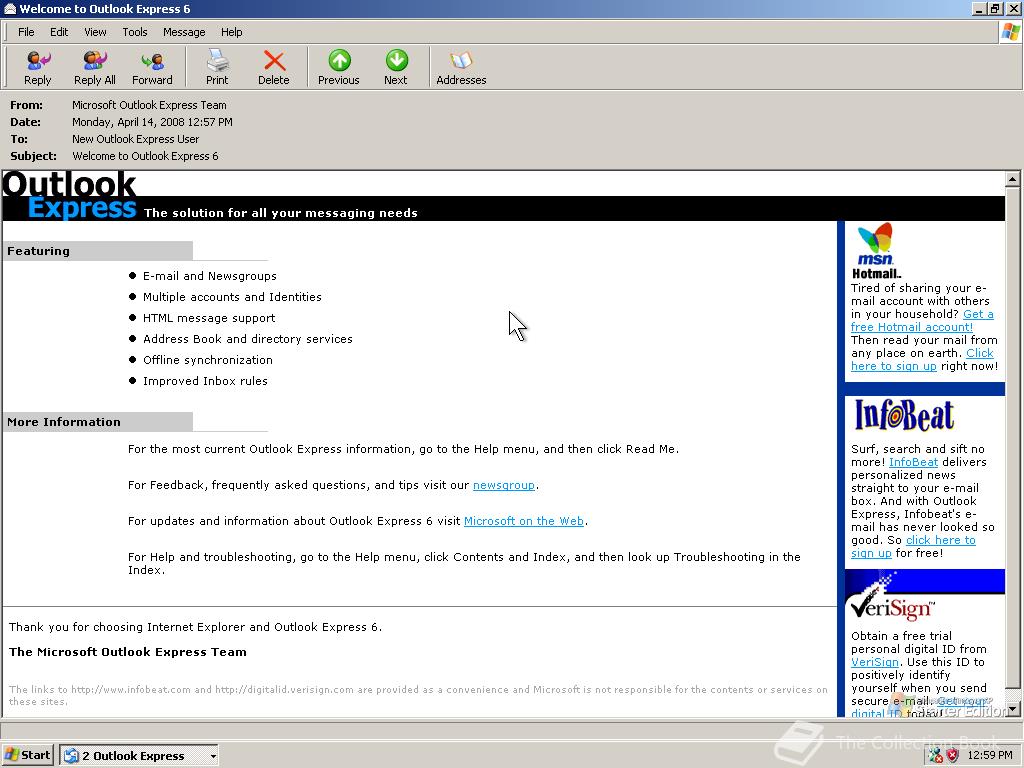1024x768 pixels.
Task: Click the 'More Information' section heading
Action: coord(63,423)
